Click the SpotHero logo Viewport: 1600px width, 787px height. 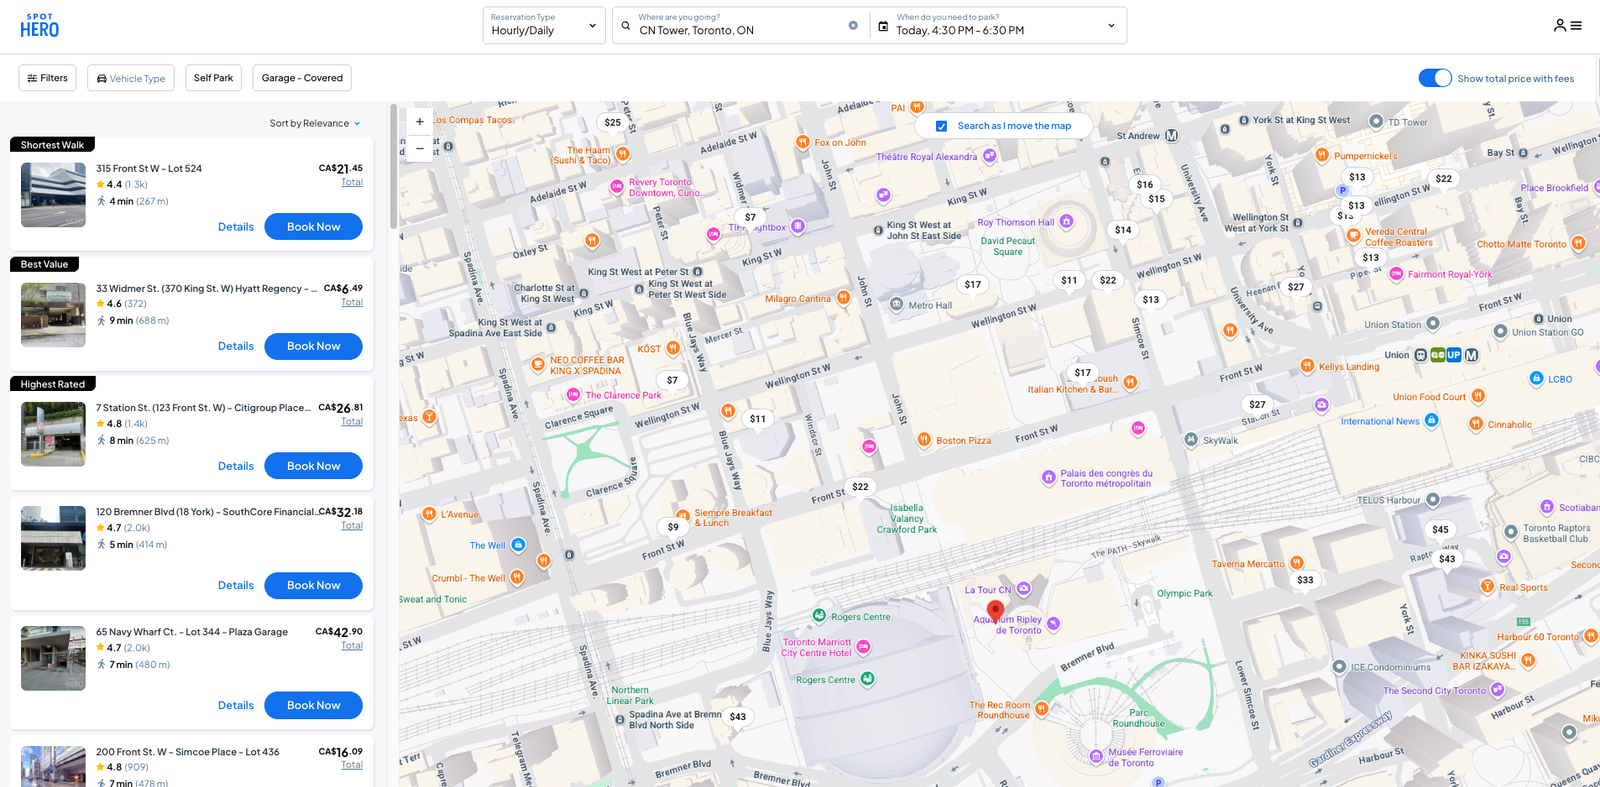click(x=40, y=26)
